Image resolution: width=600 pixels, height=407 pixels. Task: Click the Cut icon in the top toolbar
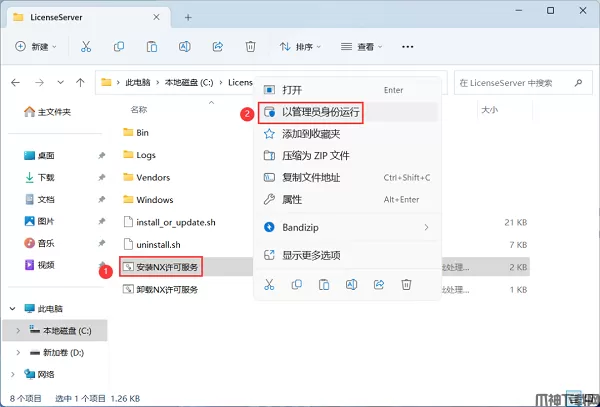pos(86,47)
